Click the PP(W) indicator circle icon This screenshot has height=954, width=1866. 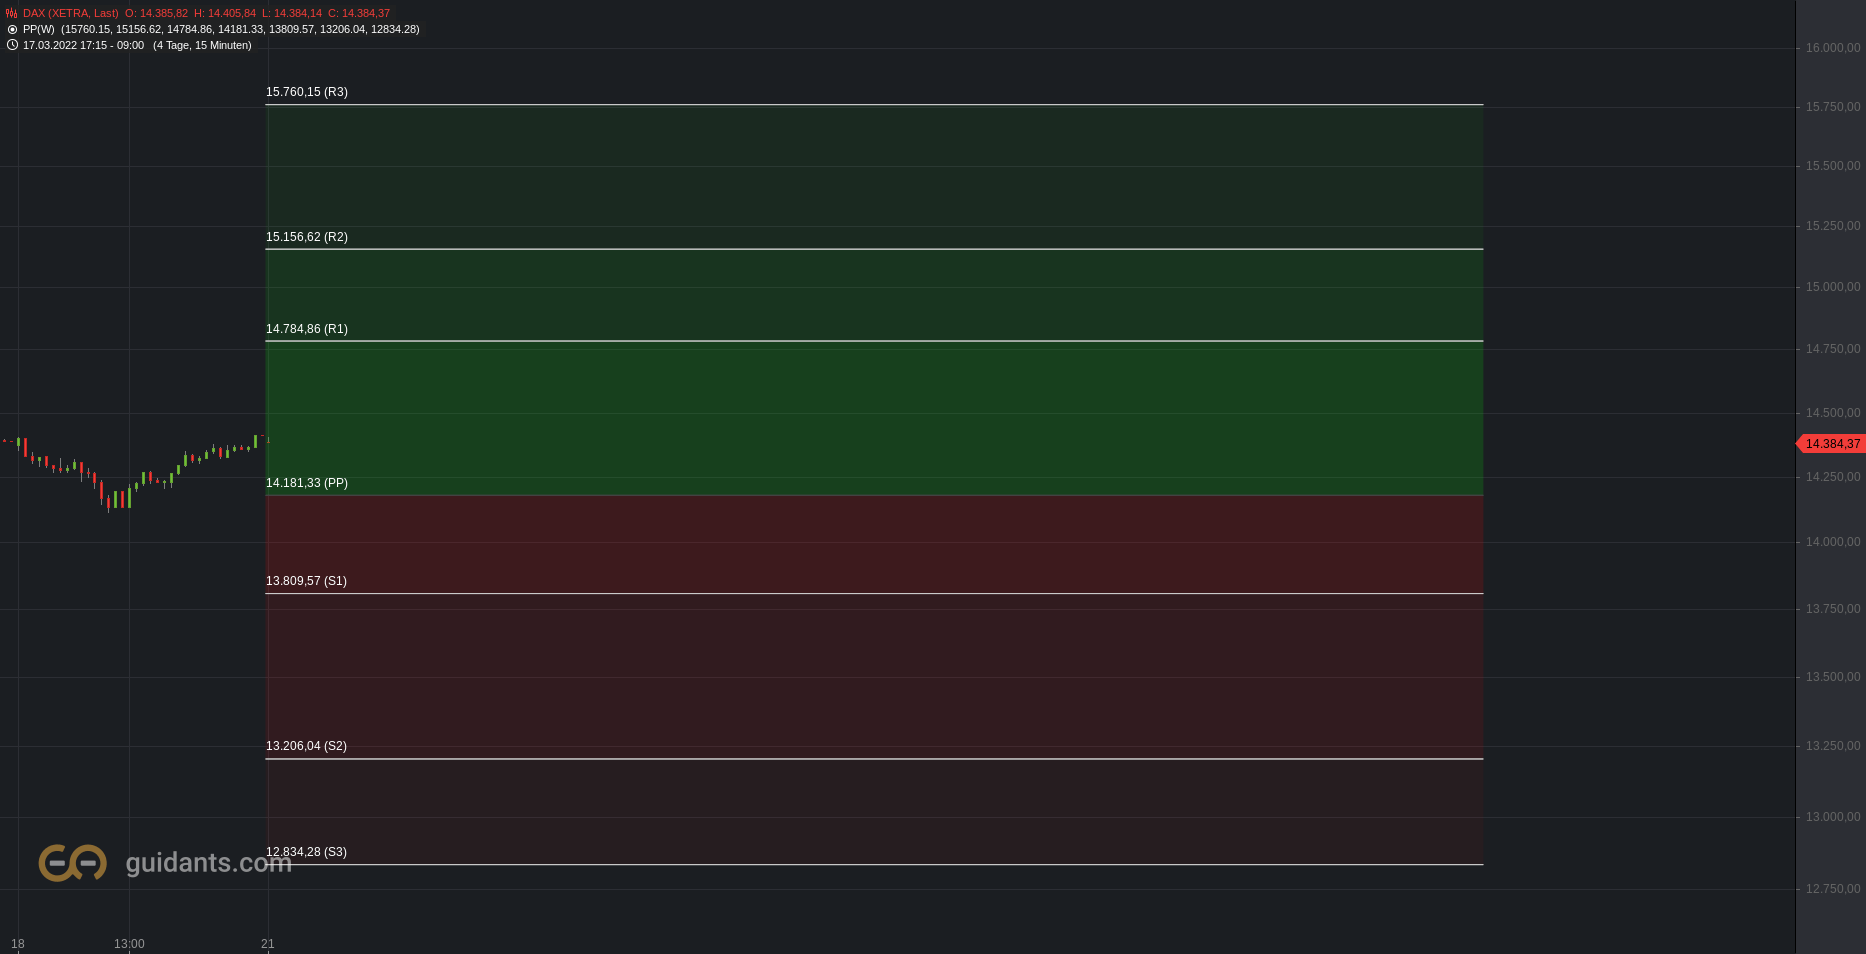click(12, 29)
